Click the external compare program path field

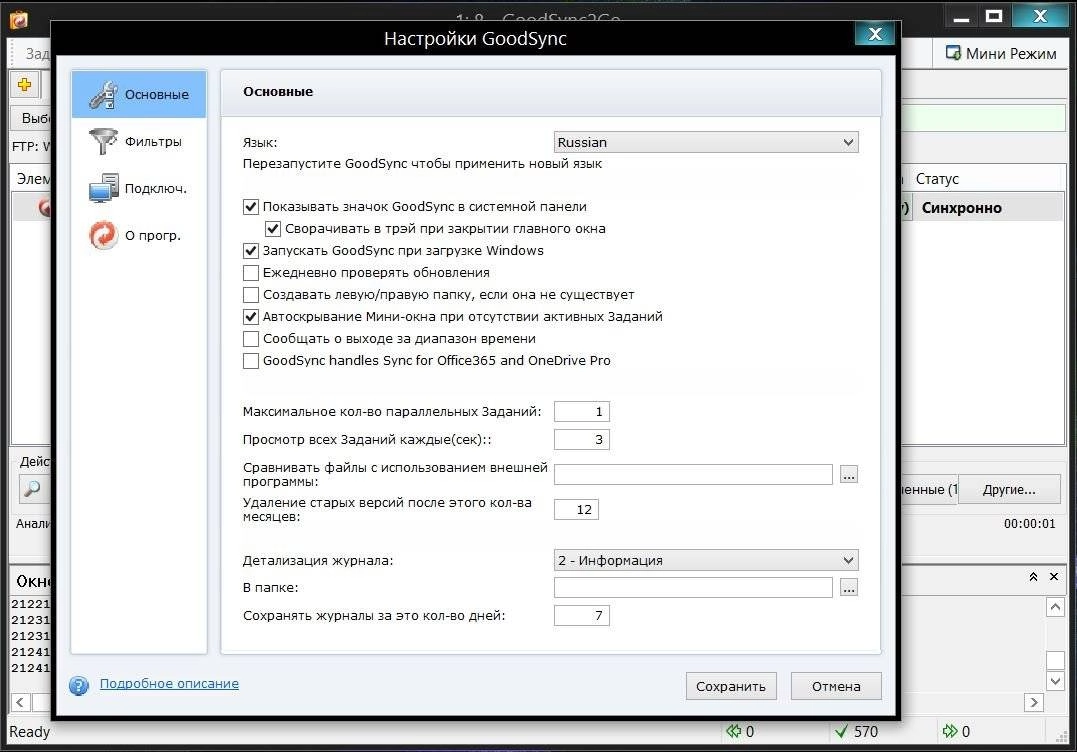[x=693, y=474]
